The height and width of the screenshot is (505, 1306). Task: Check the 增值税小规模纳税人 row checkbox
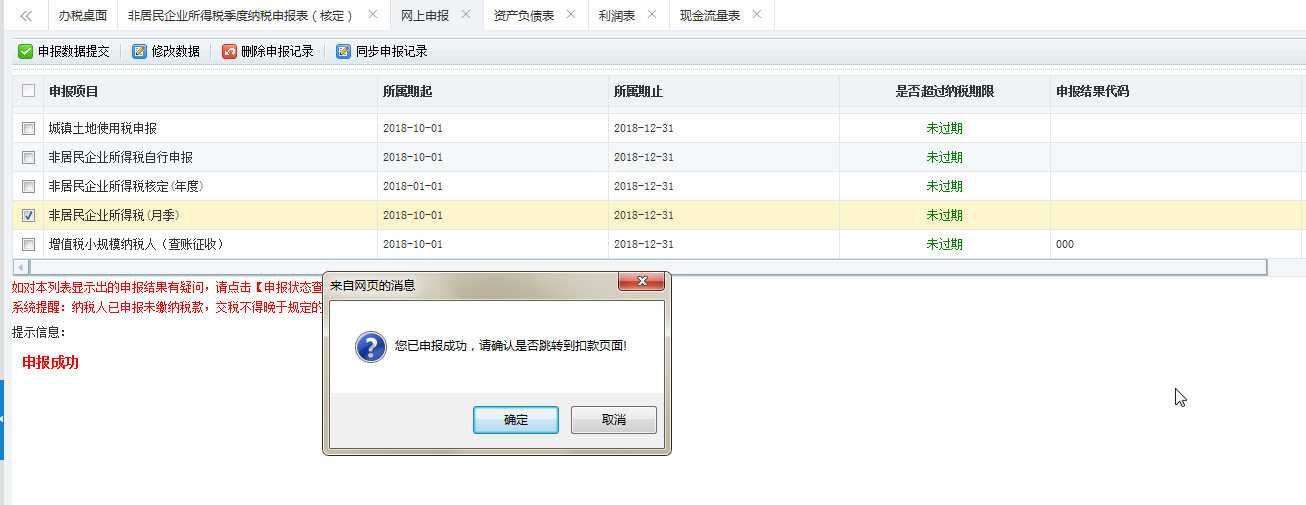28,244
